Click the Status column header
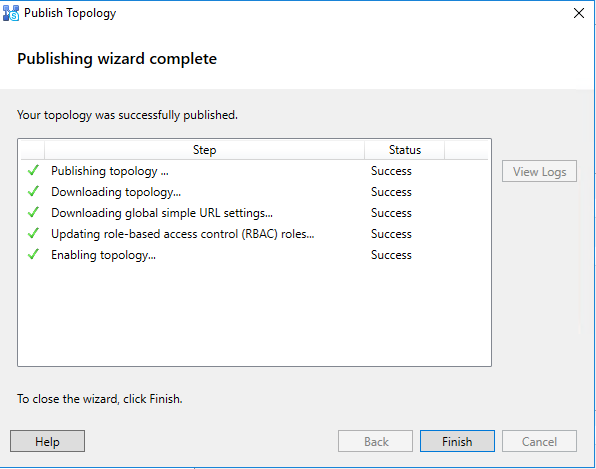The image size is (596, 469). coord(405,150)
